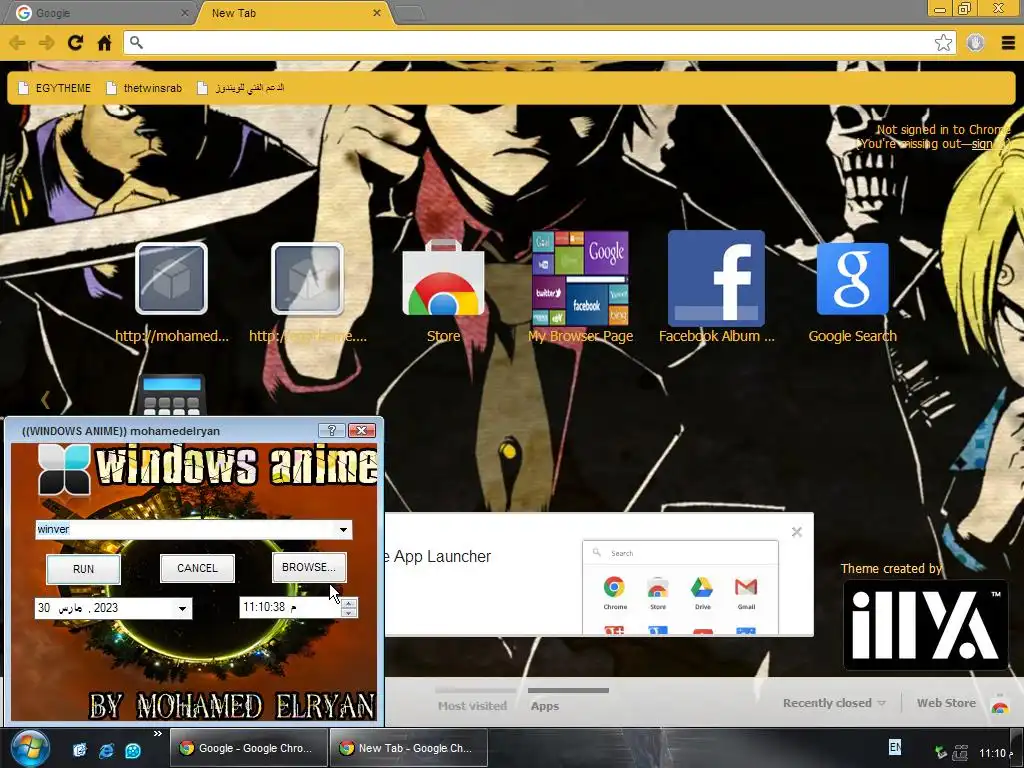
Task: Switch to Most visited section
Action: pyautogui.click(x=472, y=705)
